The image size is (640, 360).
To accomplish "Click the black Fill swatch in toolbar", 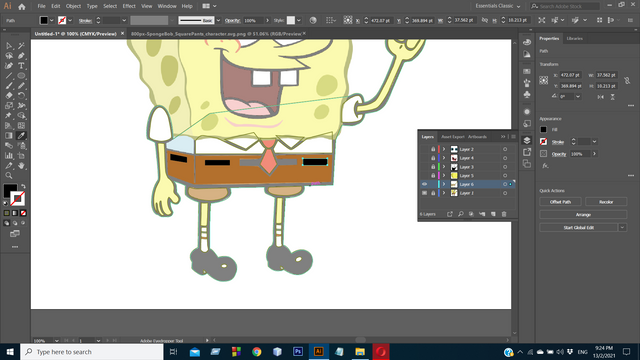I will pos(10,190).
